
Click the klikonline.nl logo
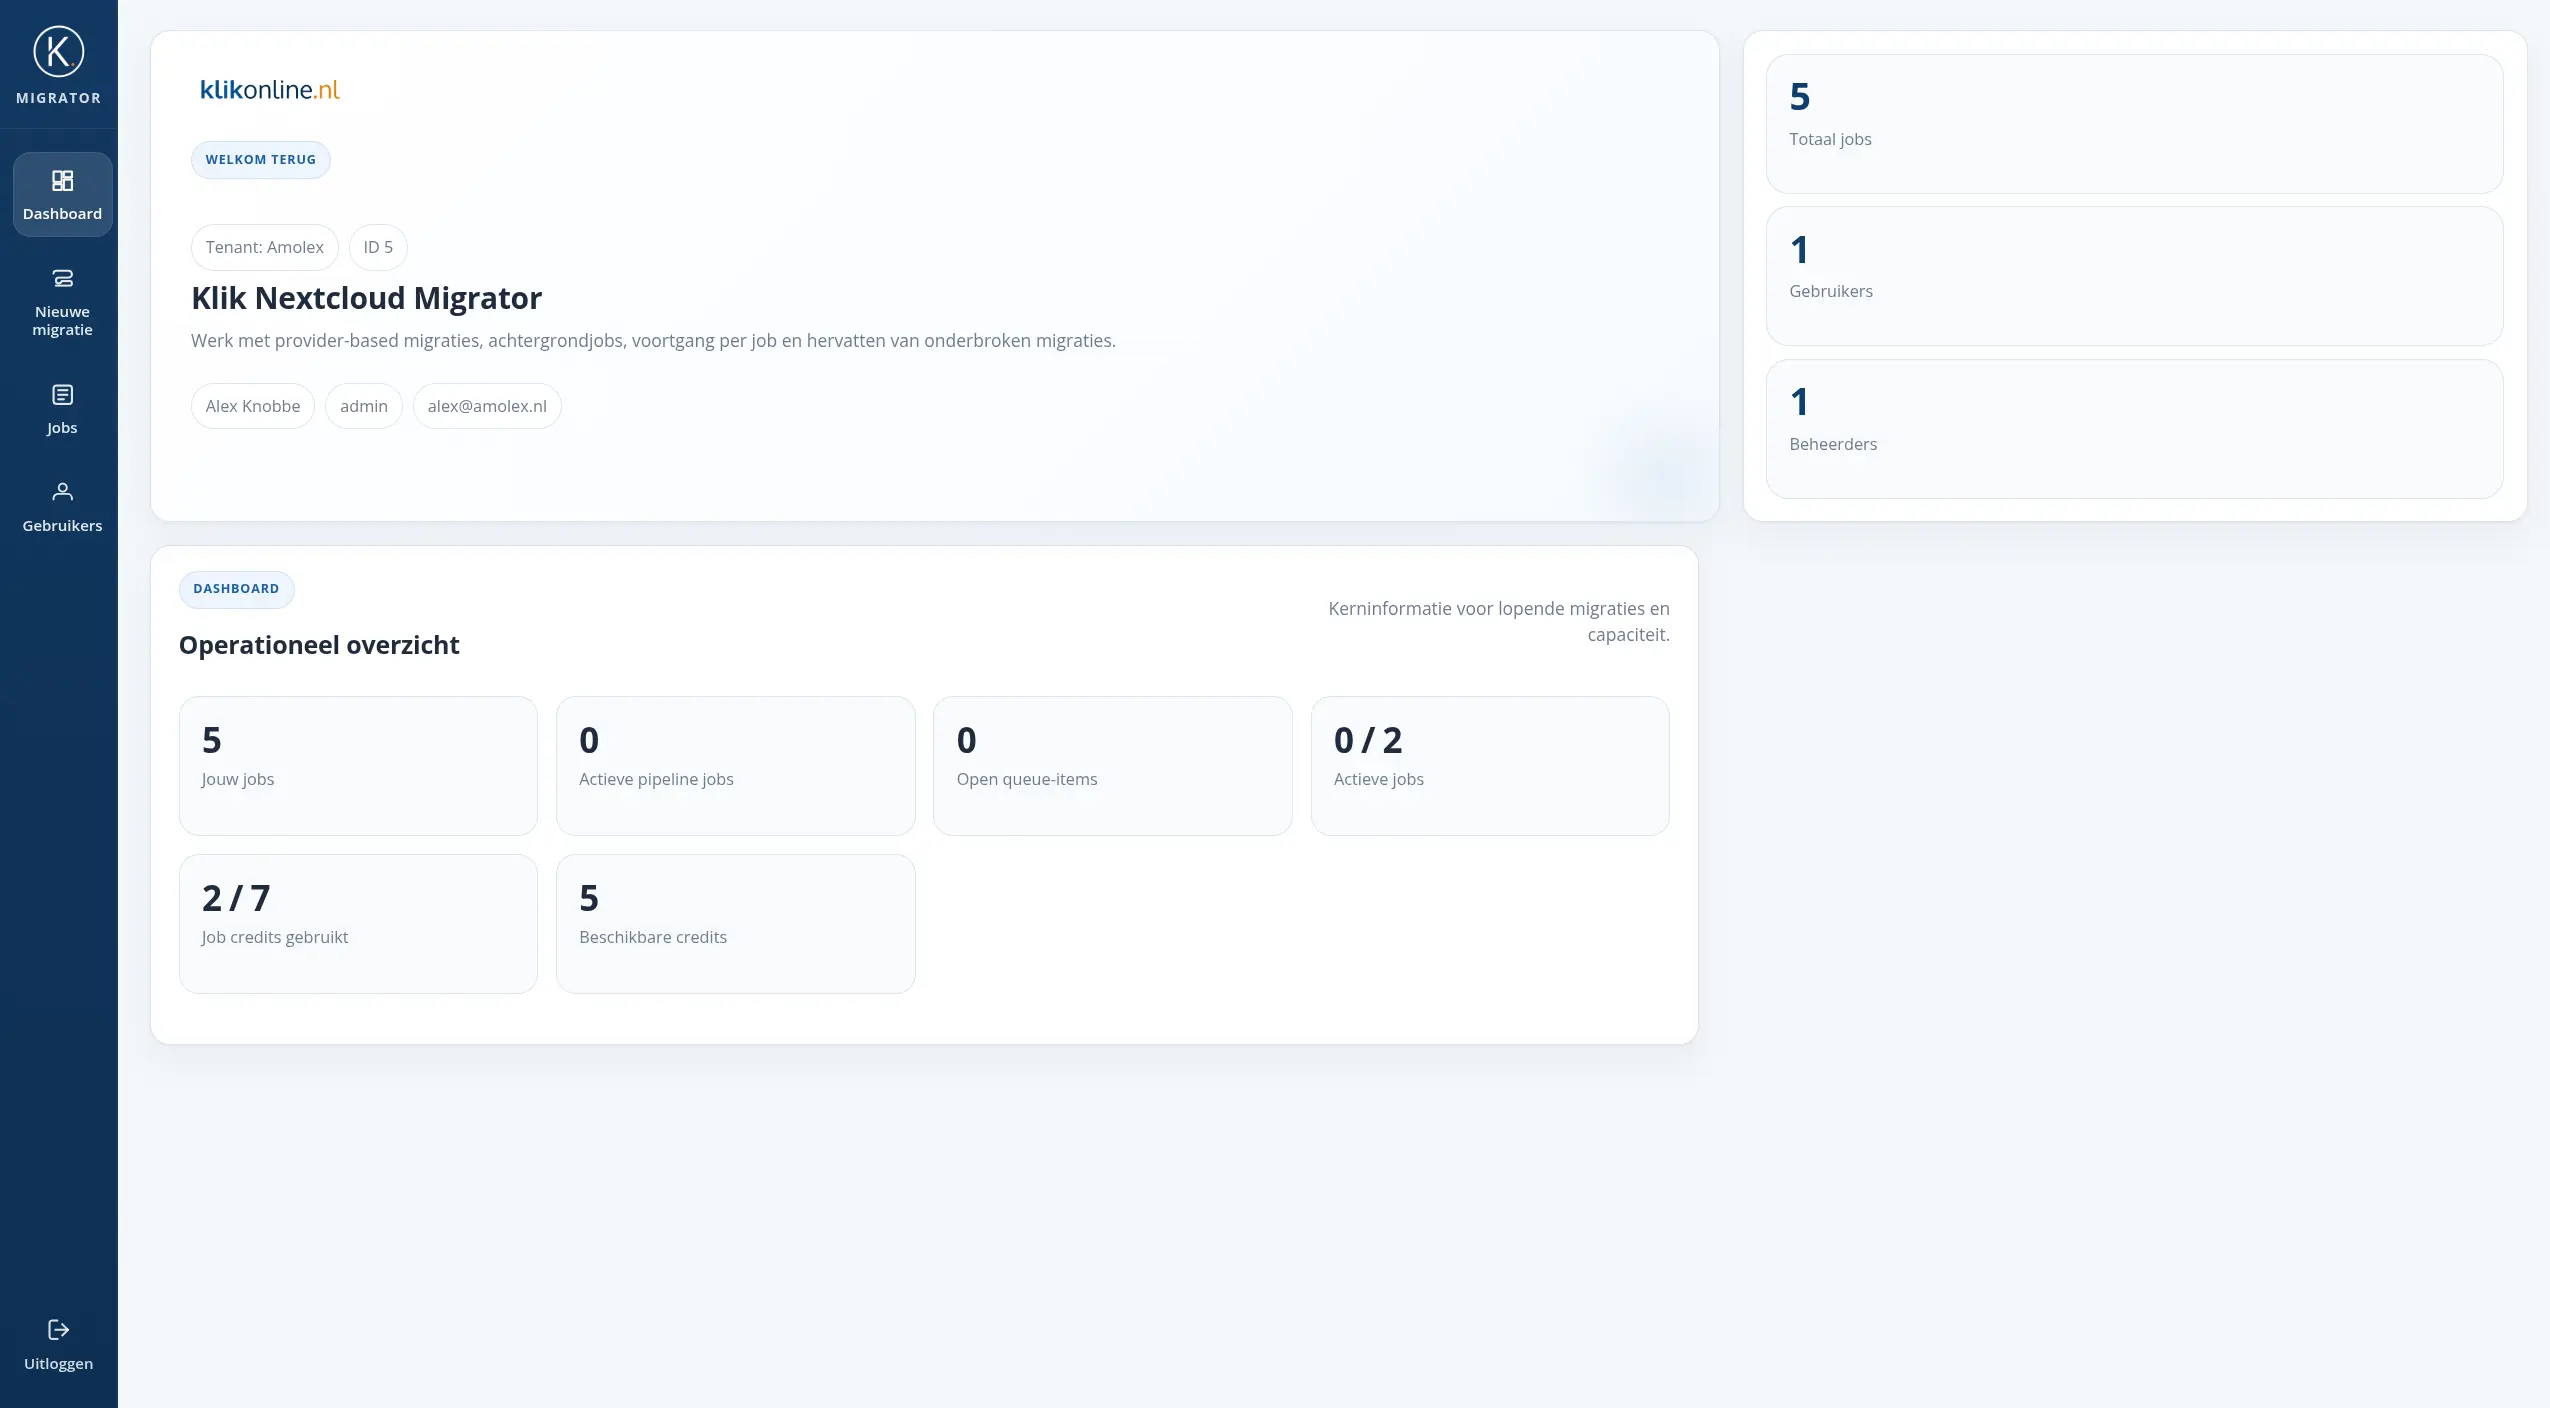coord(270,90)
